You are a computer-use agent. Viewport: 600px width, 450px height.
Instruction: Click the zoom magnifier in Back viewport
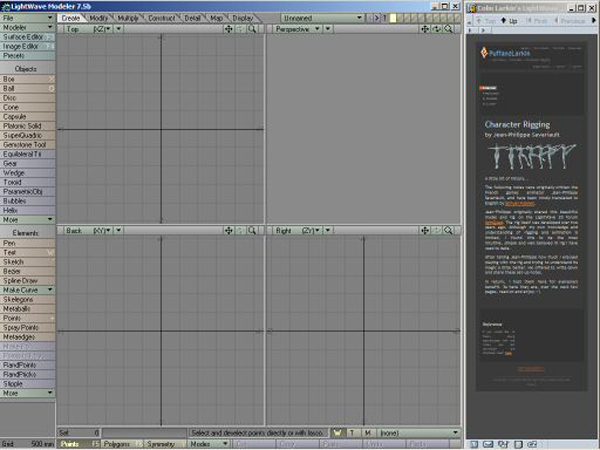tap(252, 230)
